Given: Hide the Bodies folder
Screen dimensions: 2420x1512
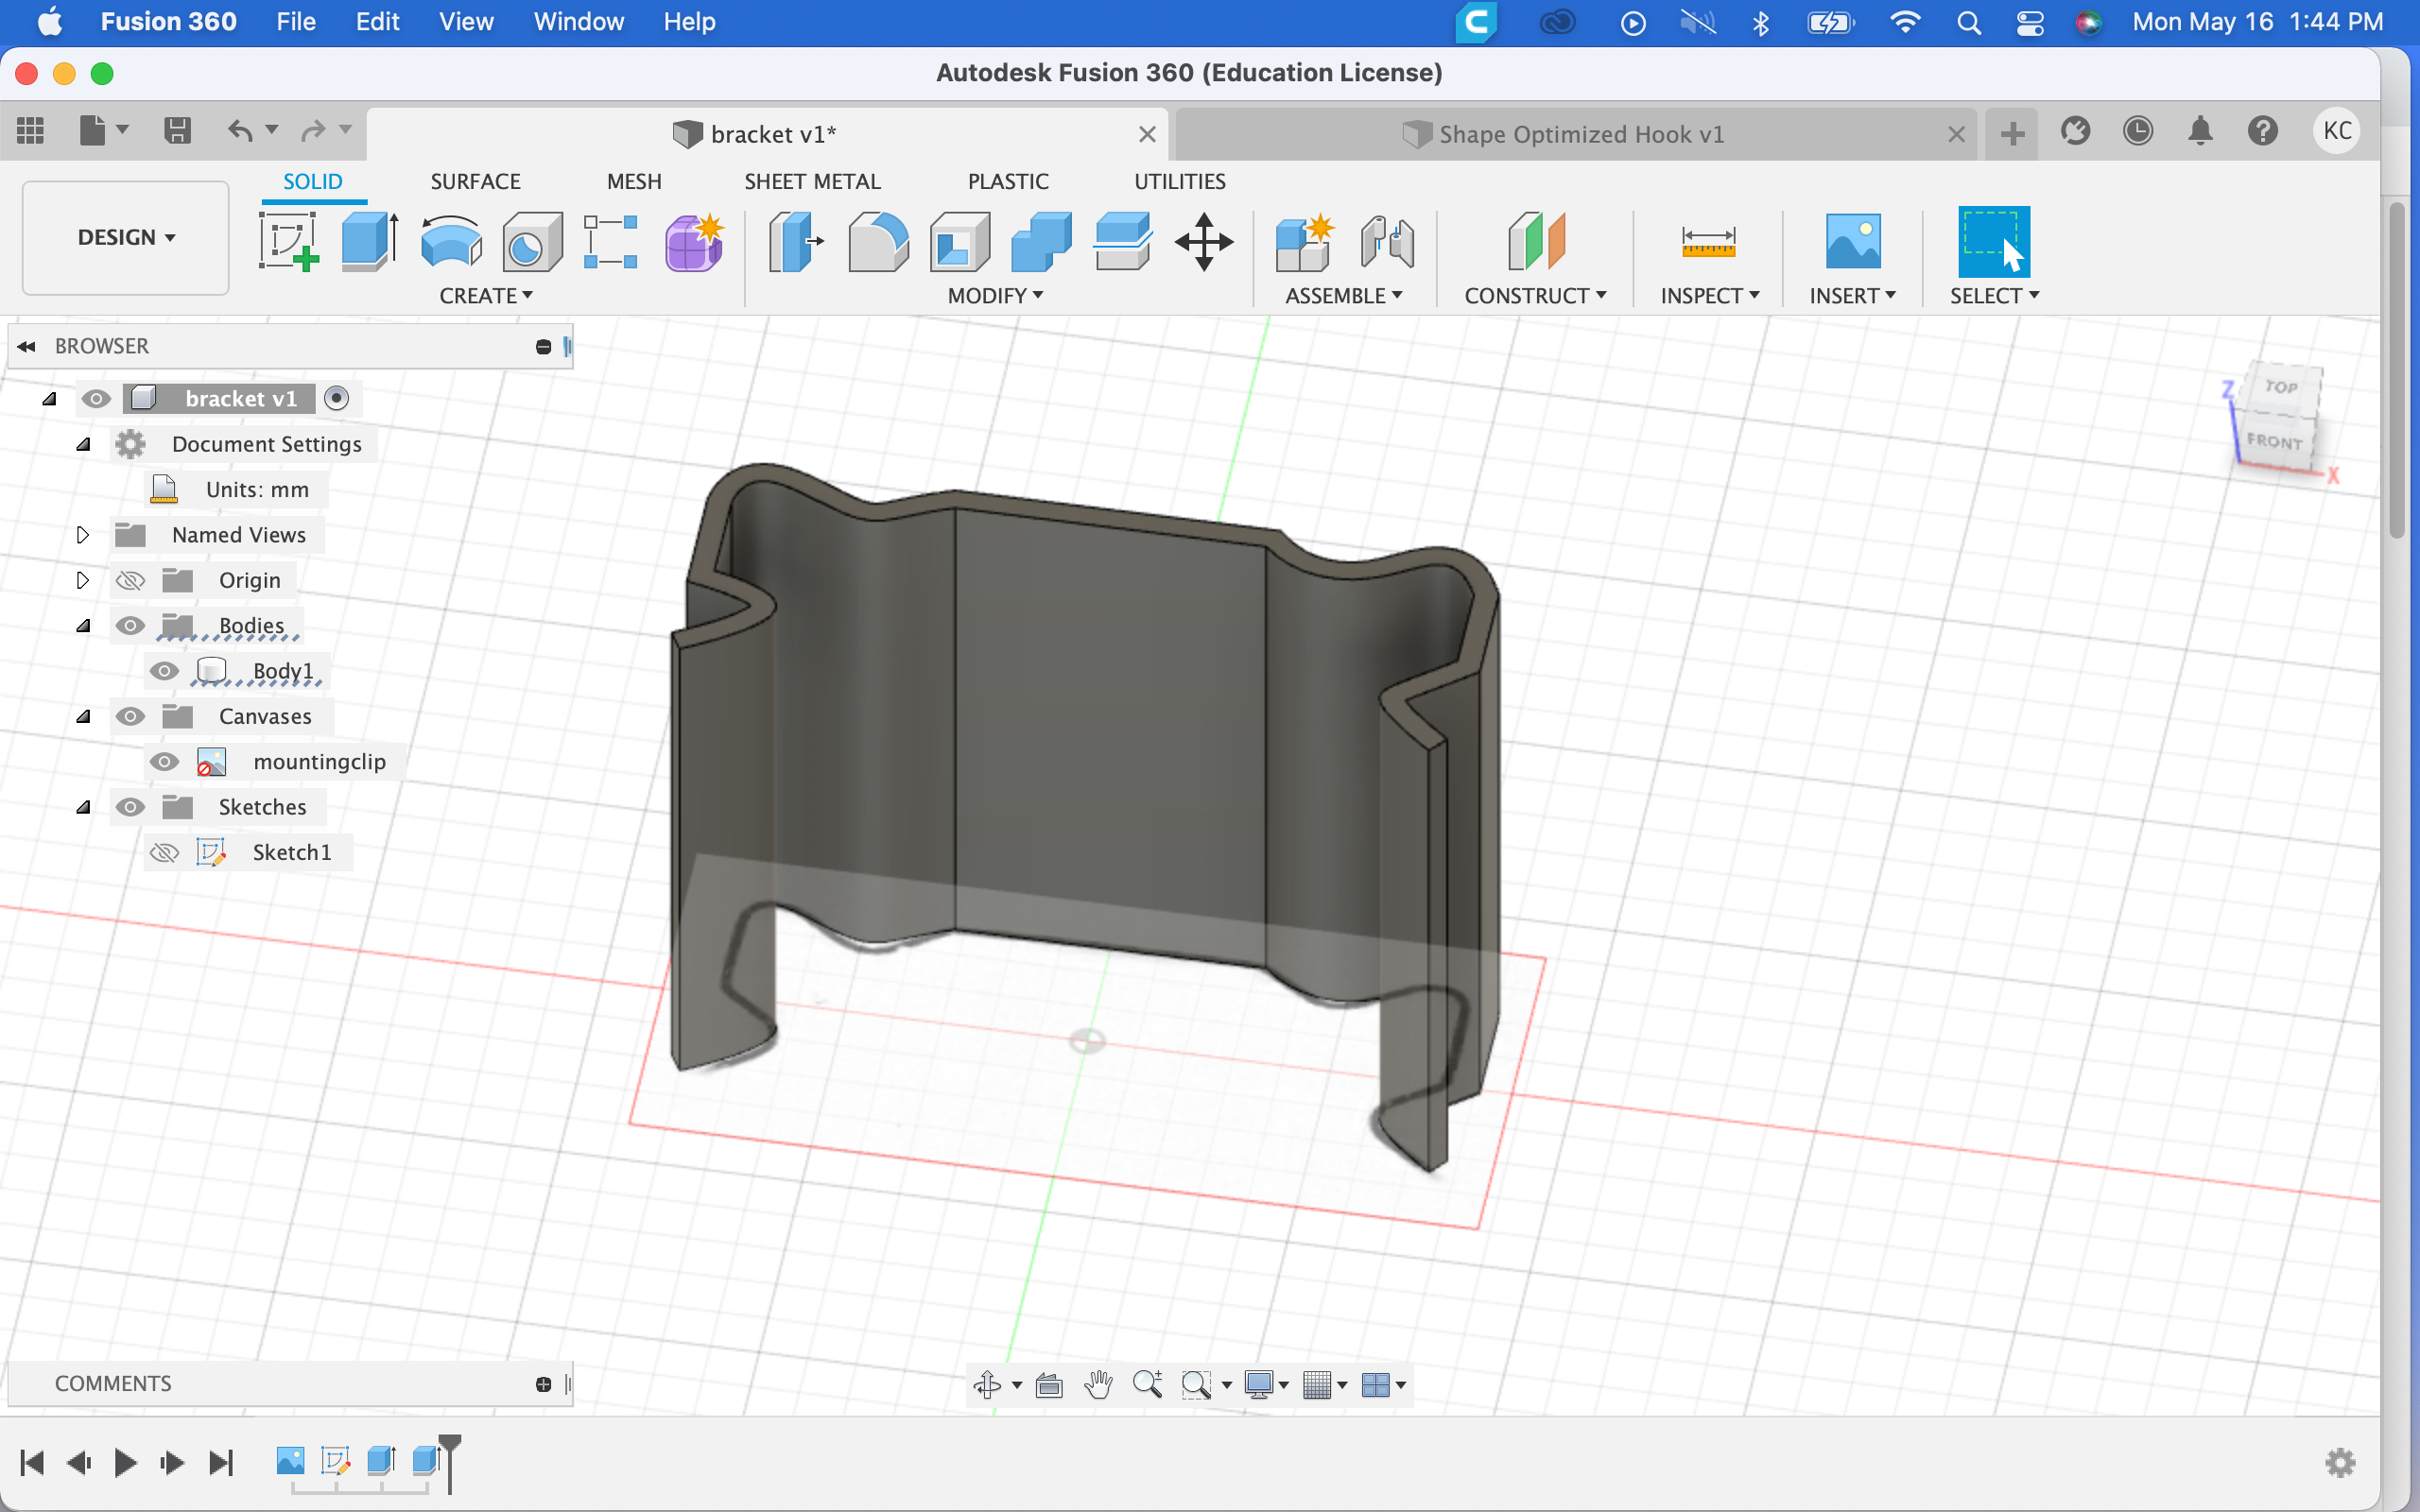Looking at the screenshot, I should (130, 626).
